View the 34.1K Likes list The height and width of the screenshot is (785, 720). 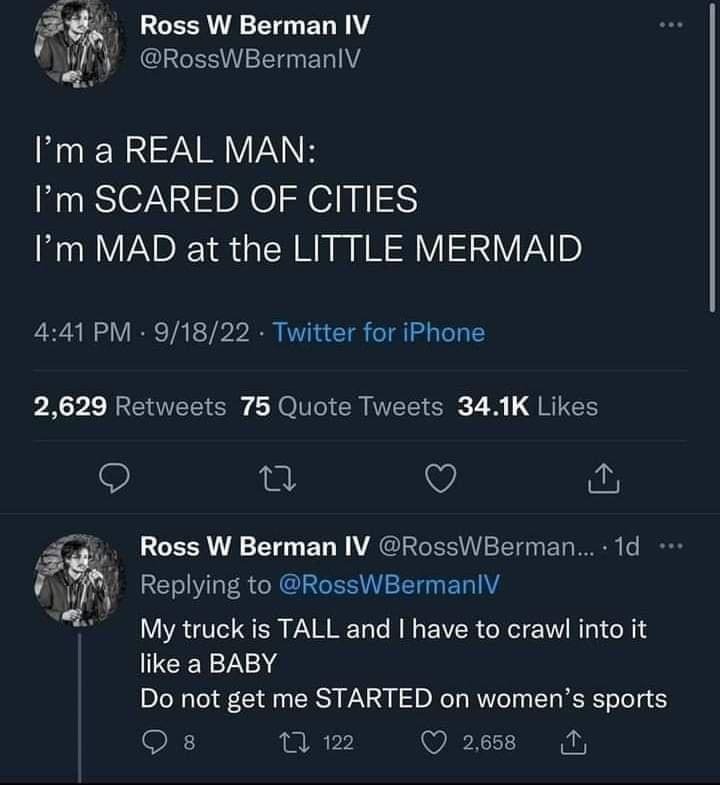coord(527,406)
